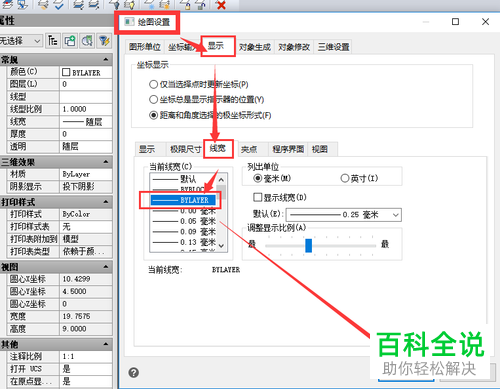The height and width of the screenshot is (389, 500).
Task: Click the select objects cursor icon
Action: click(x=87, y=41)
